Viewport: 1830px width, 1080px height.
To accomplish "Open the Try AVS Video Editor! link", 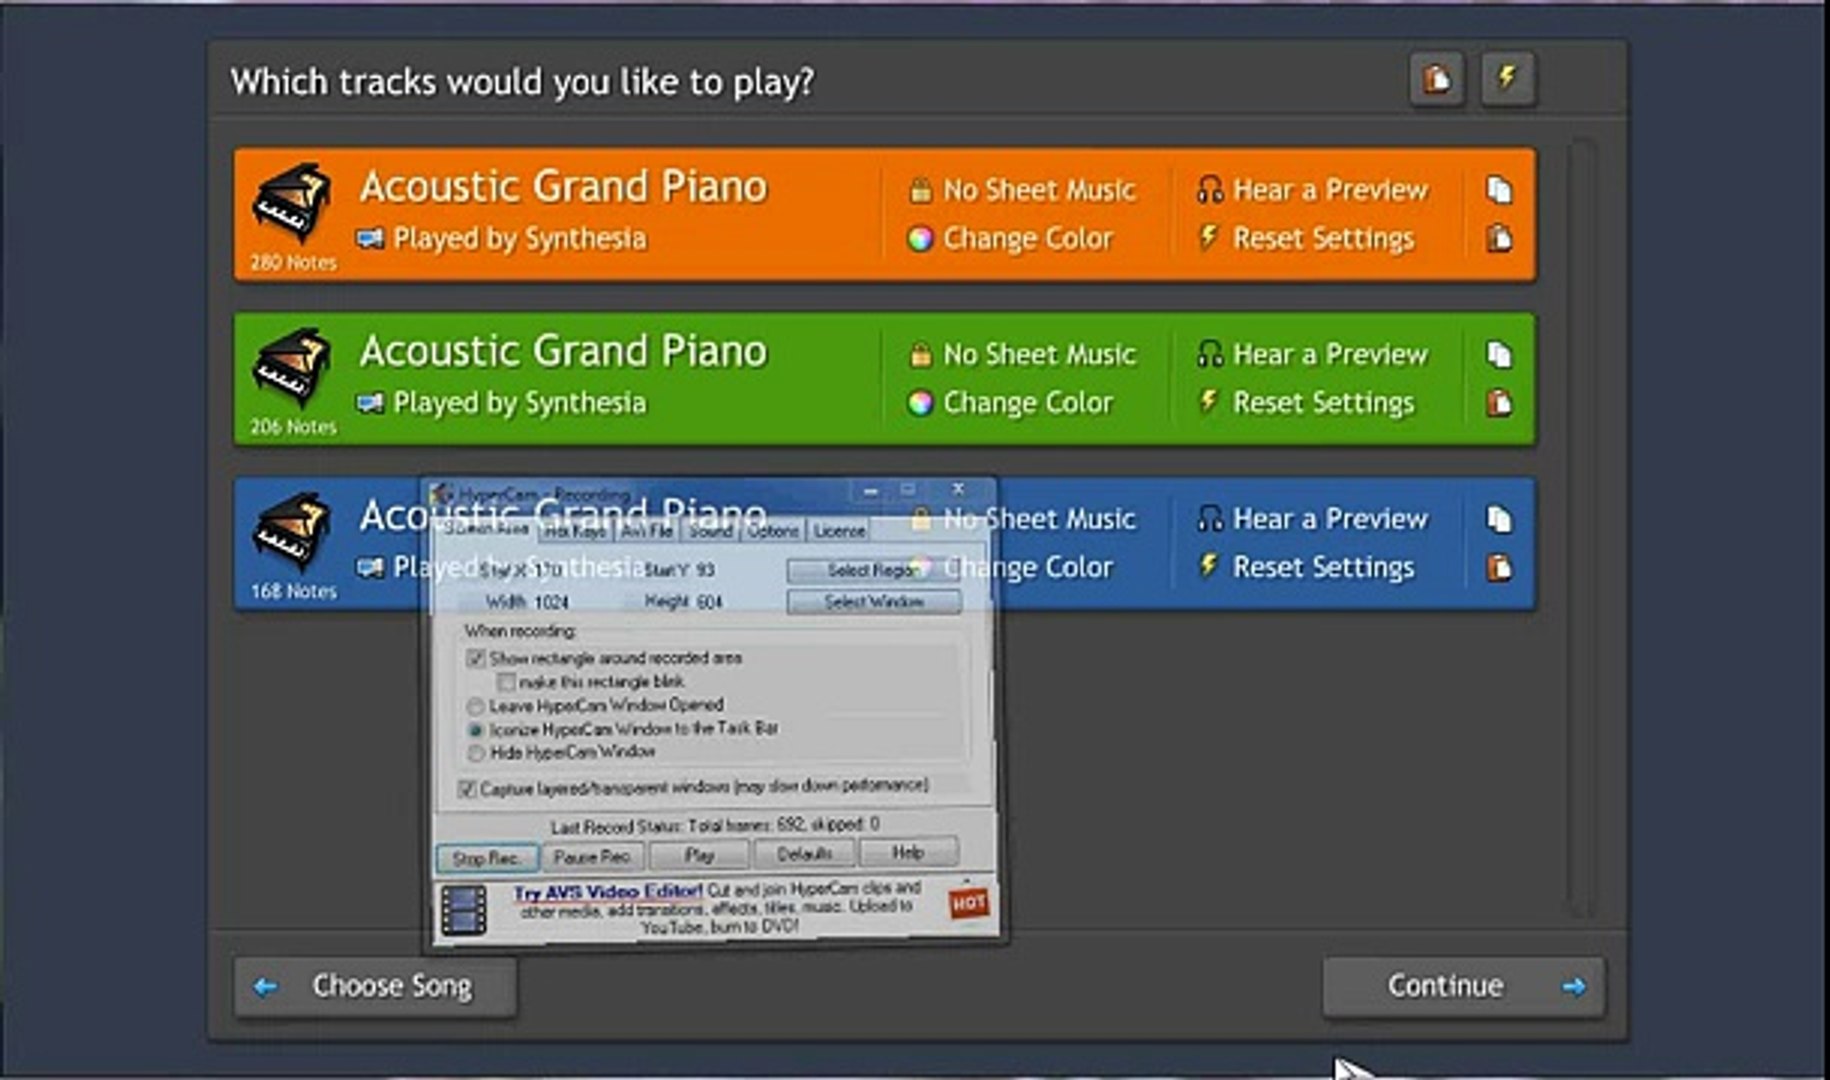I will point(609,892).
